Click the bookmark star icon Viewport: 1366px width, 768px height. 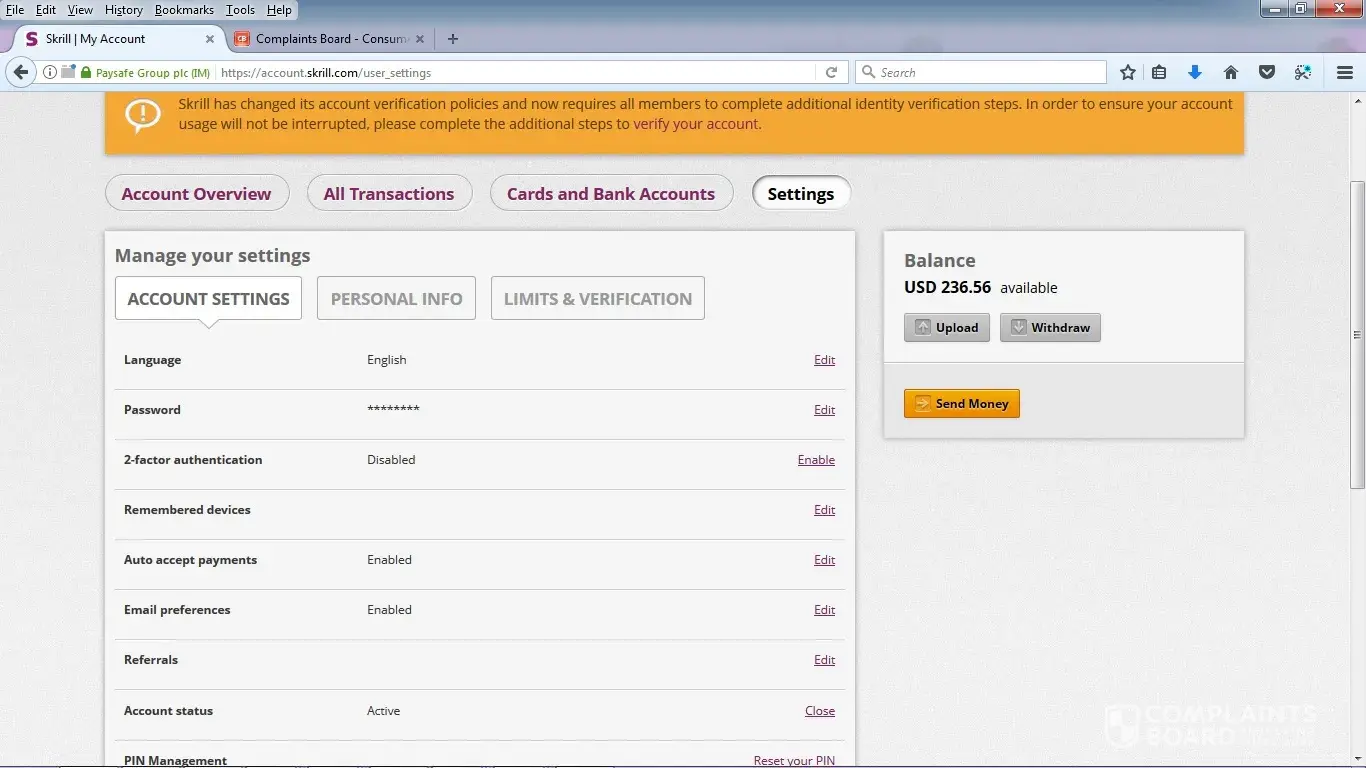tap(1128, 72)
